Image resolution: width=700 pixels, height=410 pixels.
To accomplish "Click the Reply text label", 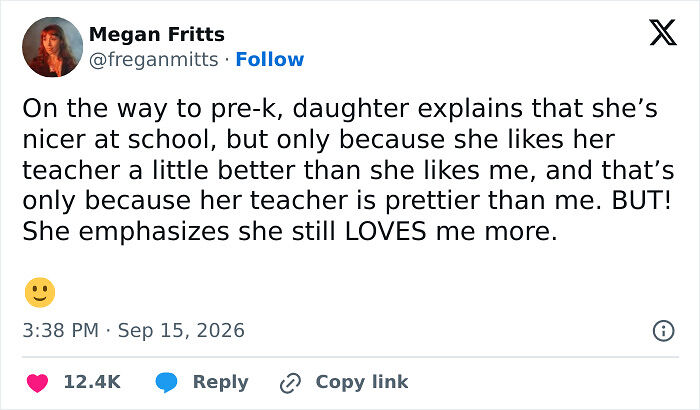I will [x=221, y=383].
